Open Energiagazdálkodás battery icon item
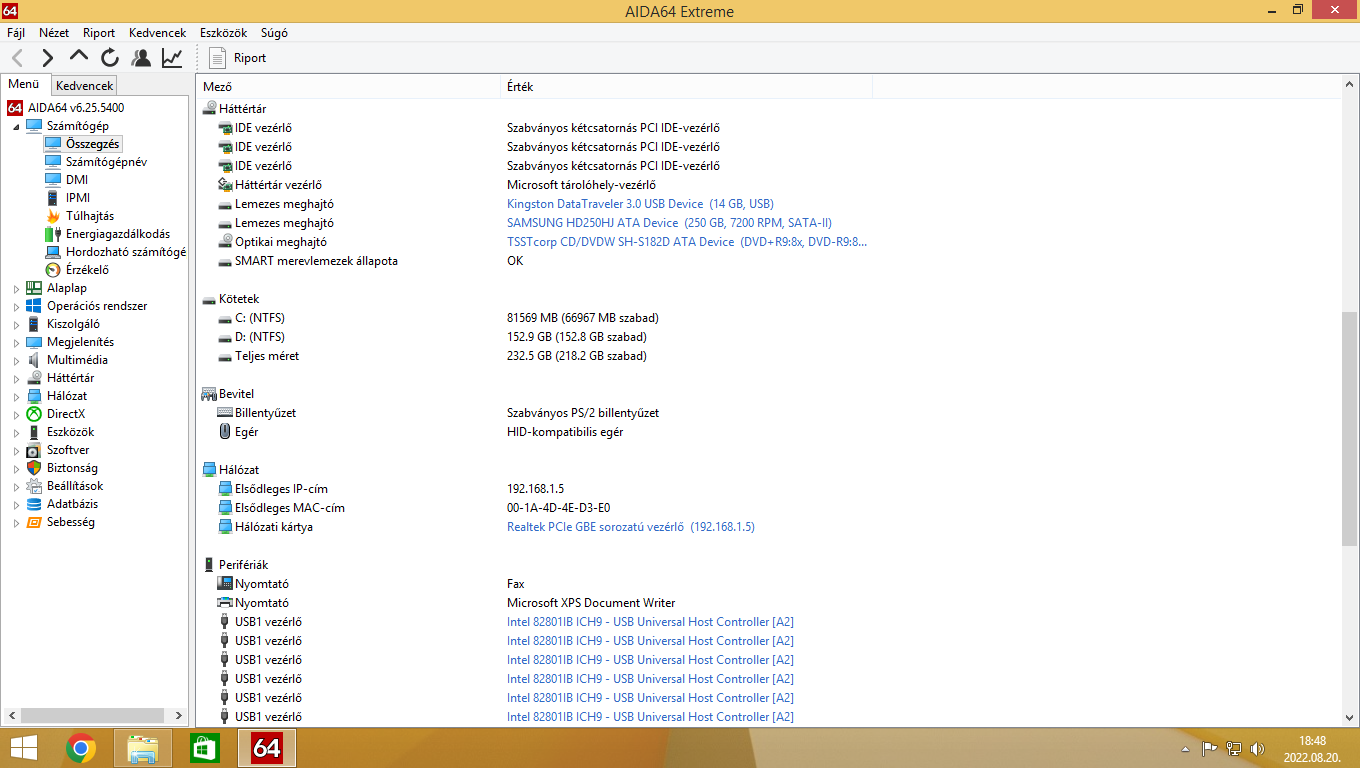 [x=53, y=234]
